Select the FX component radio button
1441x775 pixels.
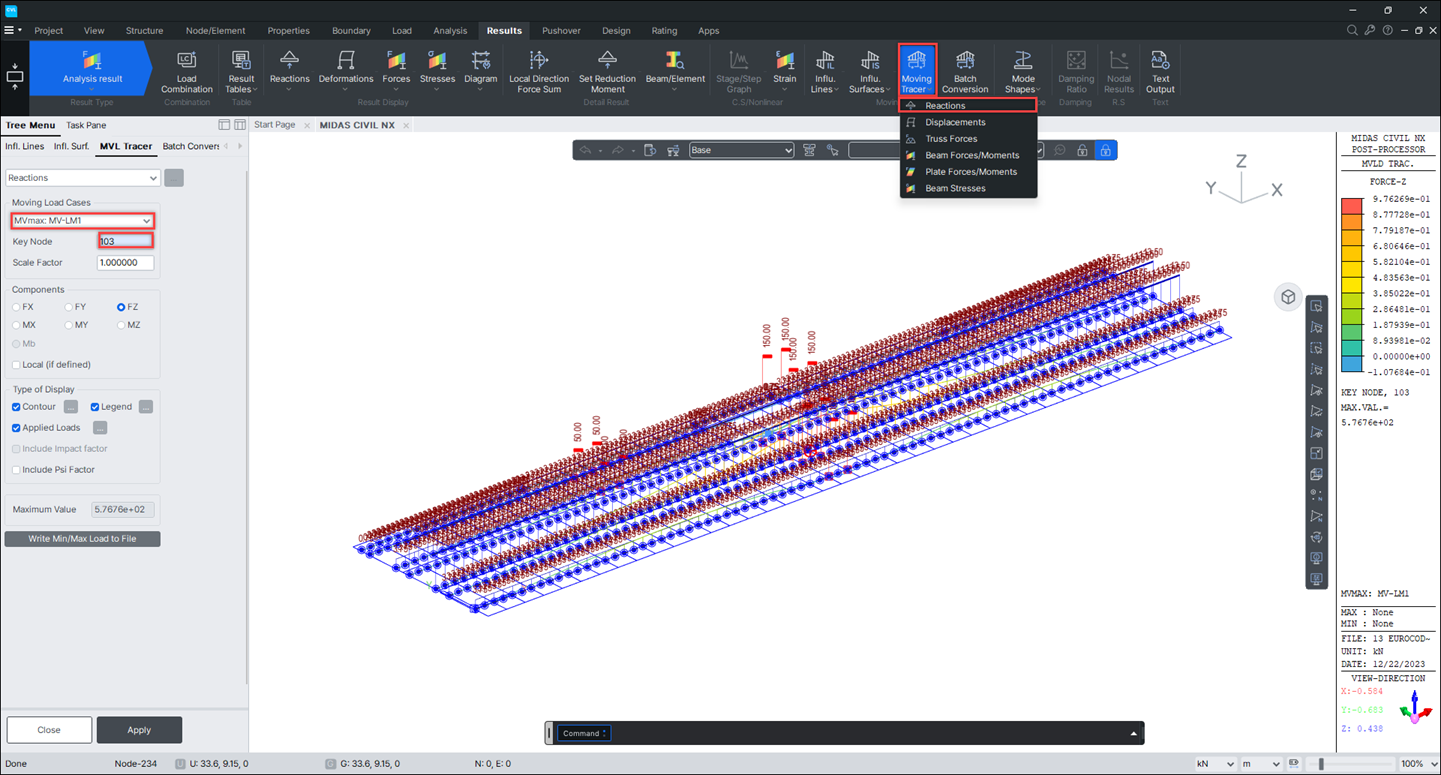[16, 307]
